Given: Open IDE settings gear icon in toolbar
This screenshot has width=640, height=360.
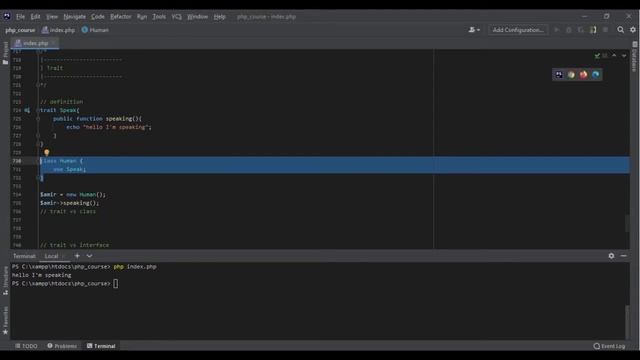Looking at the screenshot, I should click(x=633, y=30).
